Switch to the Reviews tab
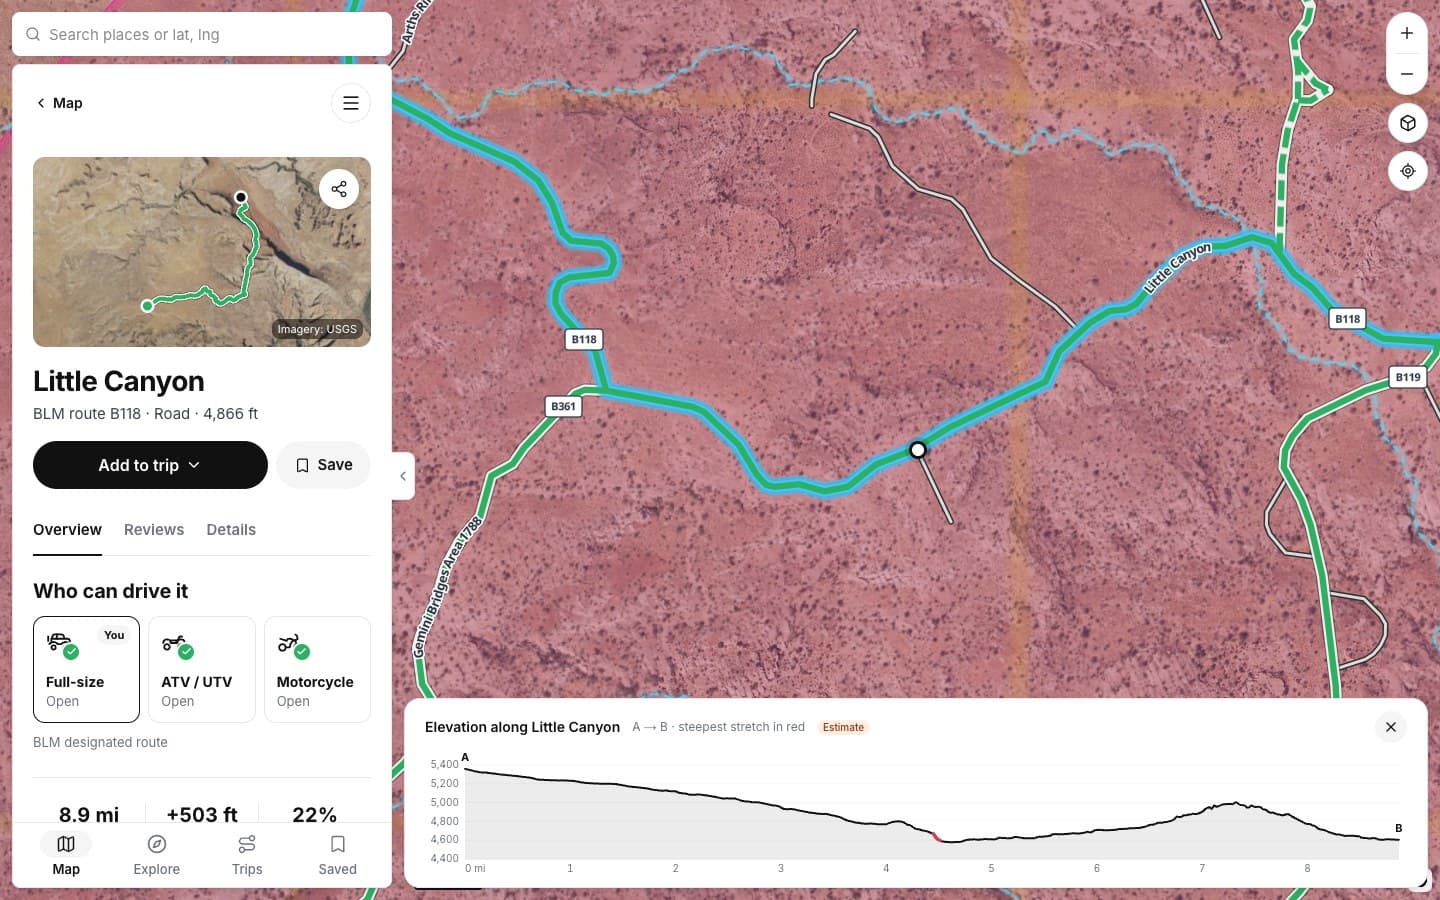 click(154, 530)
